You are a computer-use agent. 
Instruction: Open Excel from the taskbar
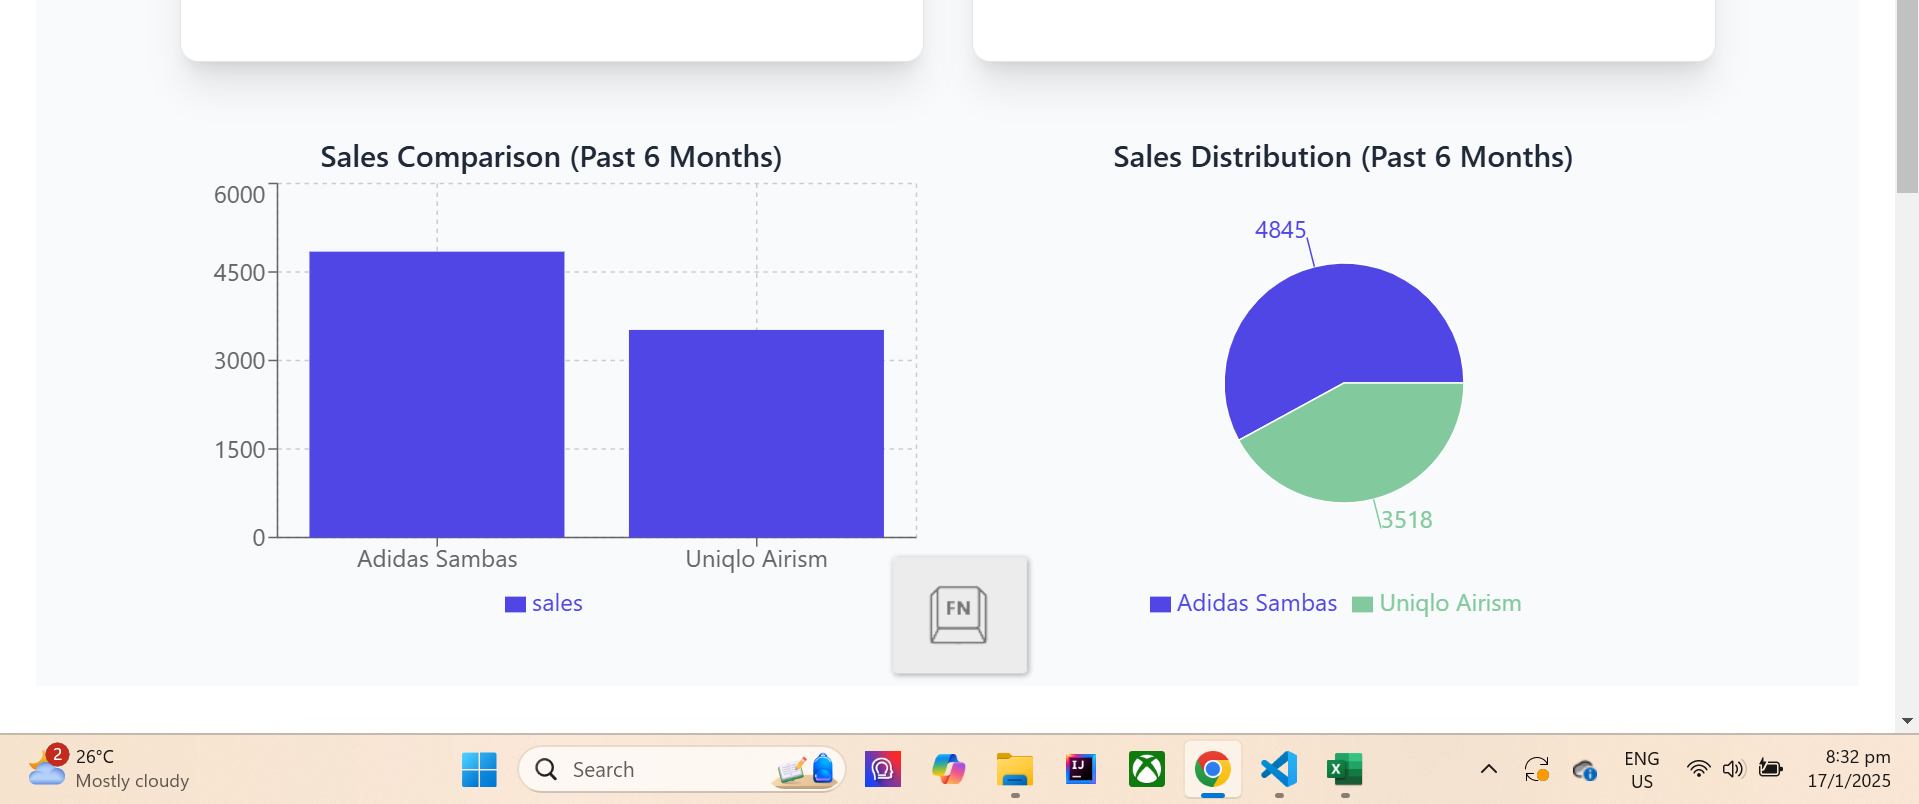coord(1345,769)
